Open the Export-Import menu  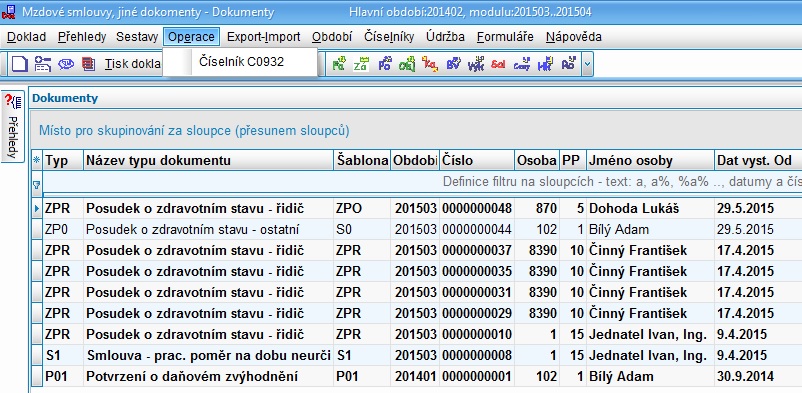click(x=263, y=37)
